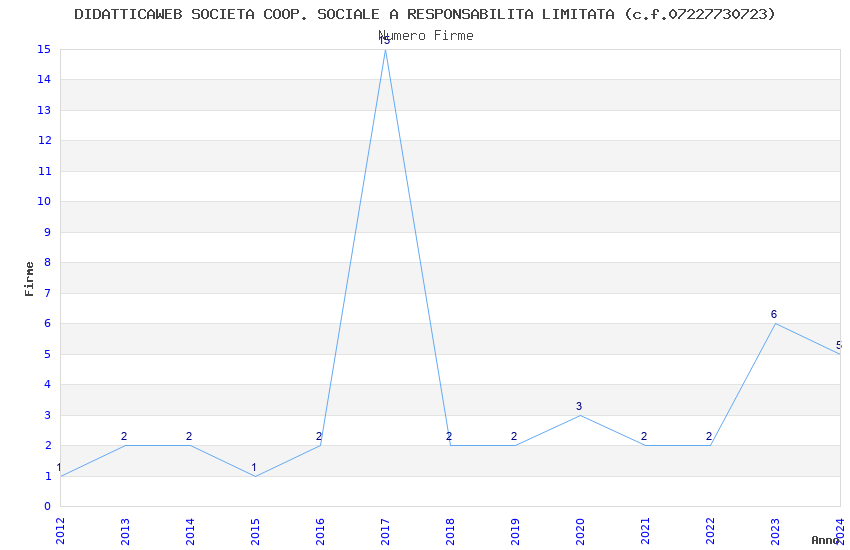Select y-axis tick label 2
This screenshot has height=550, width=850.
click(x=48, y=445)
